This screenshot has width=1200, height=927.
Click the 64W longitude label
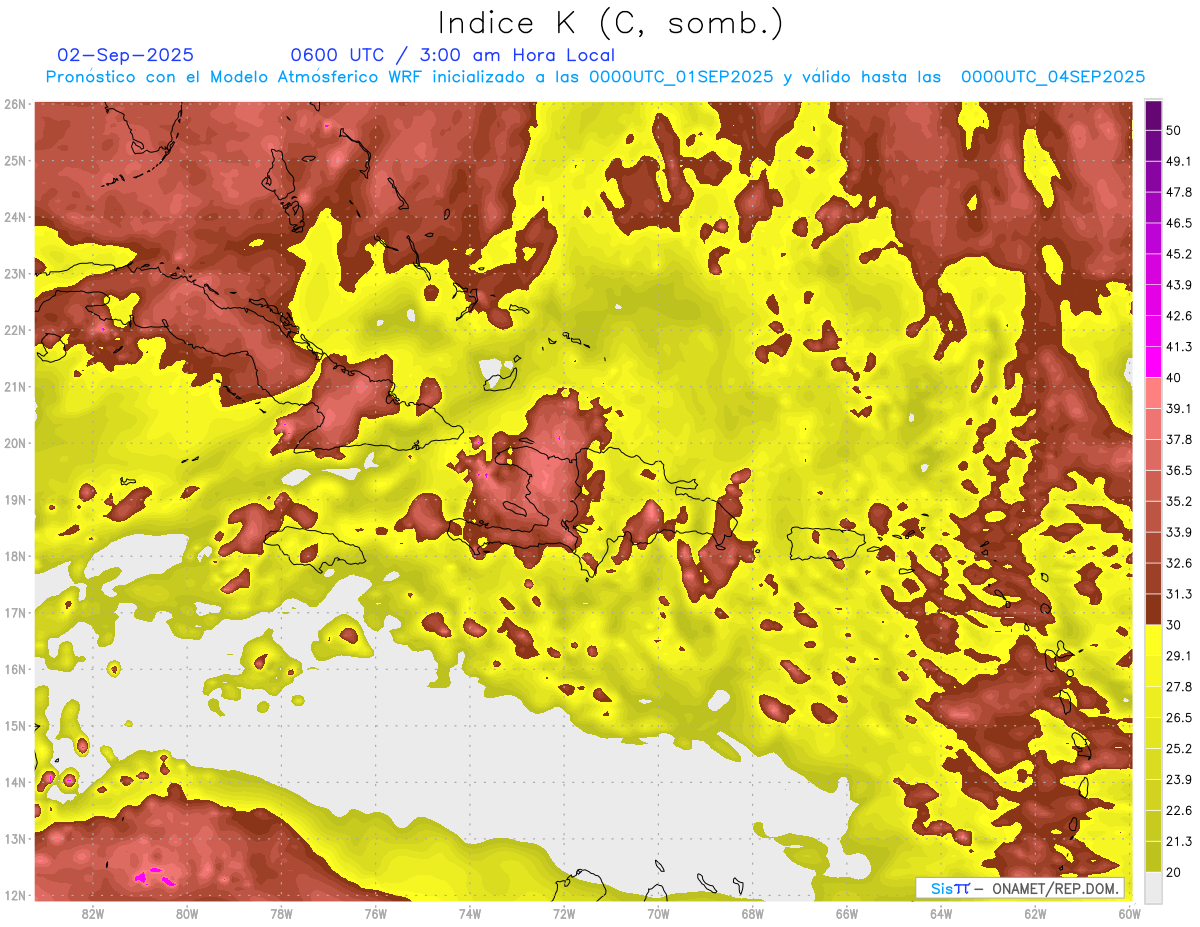point(940,913)
